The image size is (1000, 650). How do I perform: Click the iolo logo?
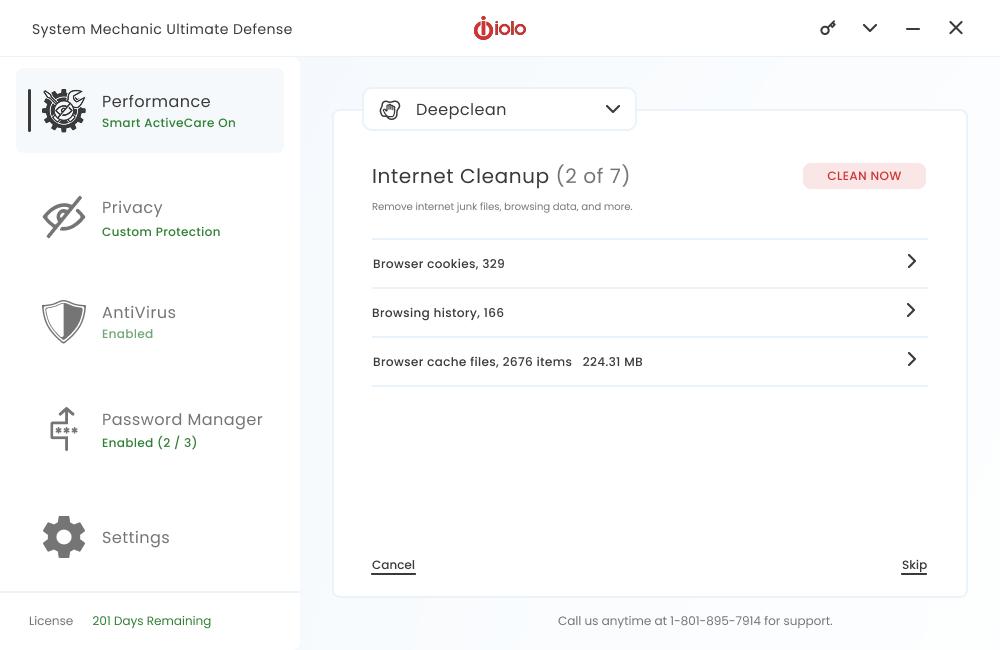tap(500, 29)
